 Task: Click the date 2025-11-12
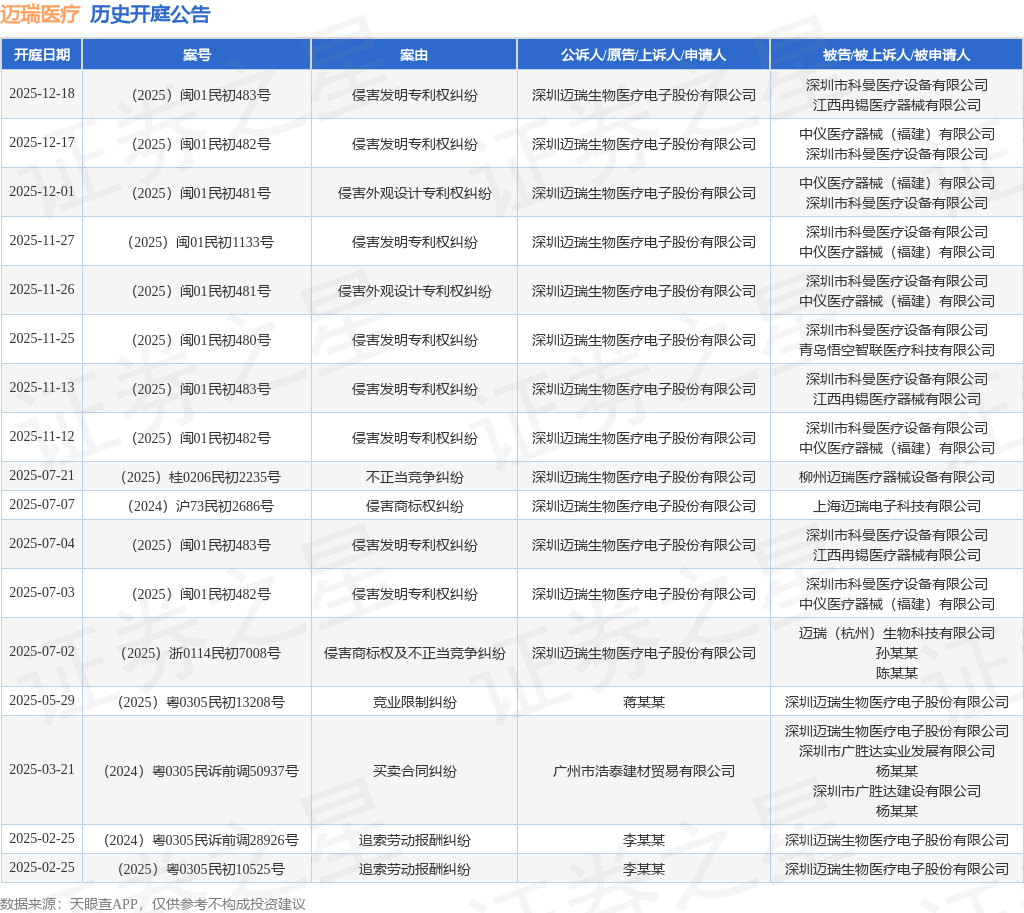42,436
